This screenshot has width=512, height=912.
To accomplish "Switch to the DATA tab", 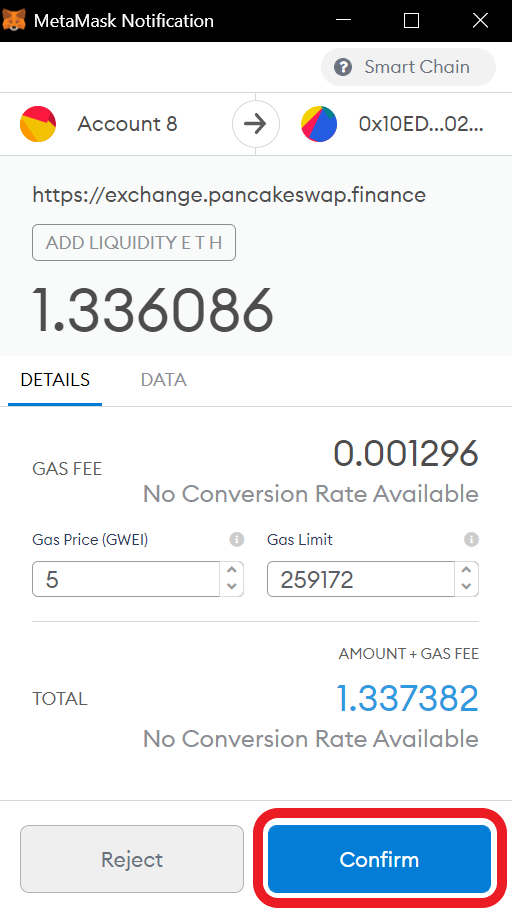I will tap(163, 380).
